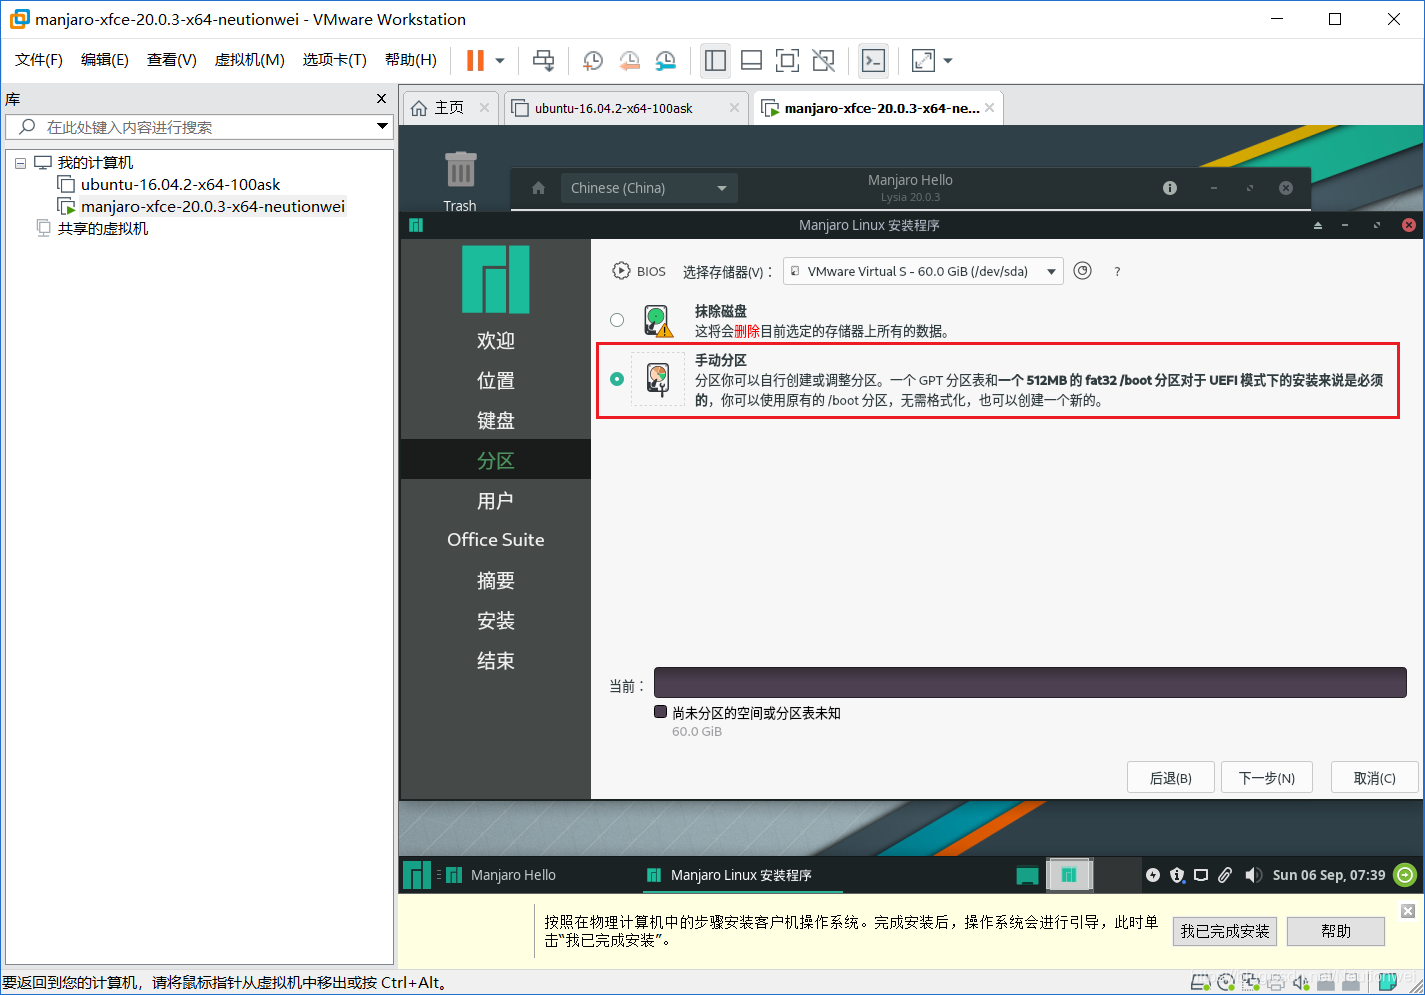
Task: Open the 选项卡(T) menu
Action: click(x=335, y=60)
